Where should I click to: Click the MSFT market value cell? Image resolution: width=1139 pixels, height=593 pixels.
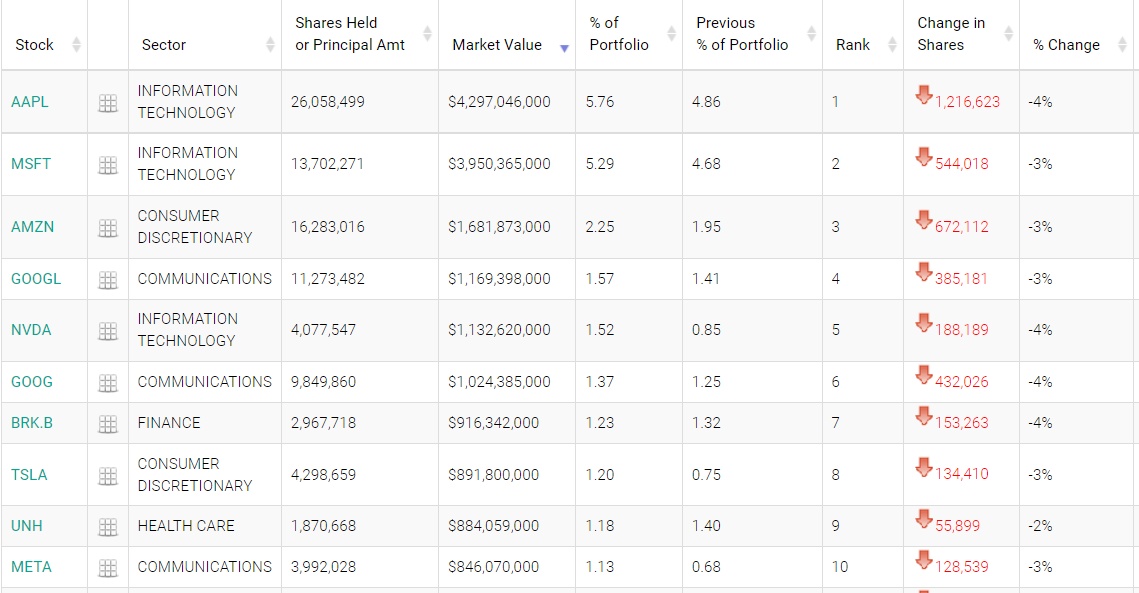click(x=499, y=164)
